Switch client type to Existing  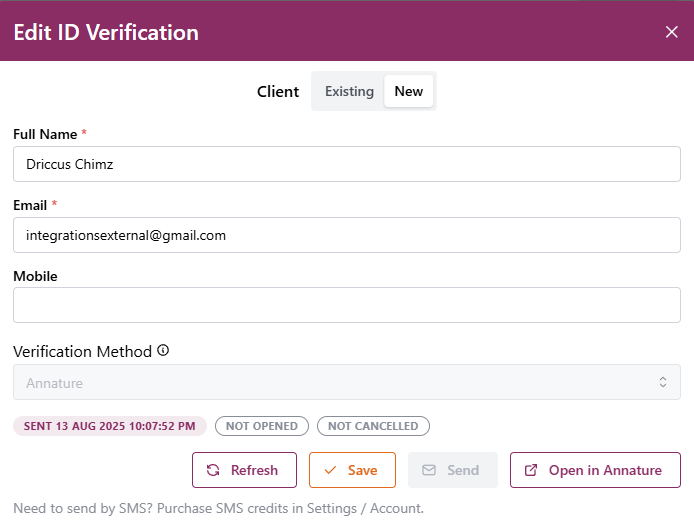(x=349, y=91)
